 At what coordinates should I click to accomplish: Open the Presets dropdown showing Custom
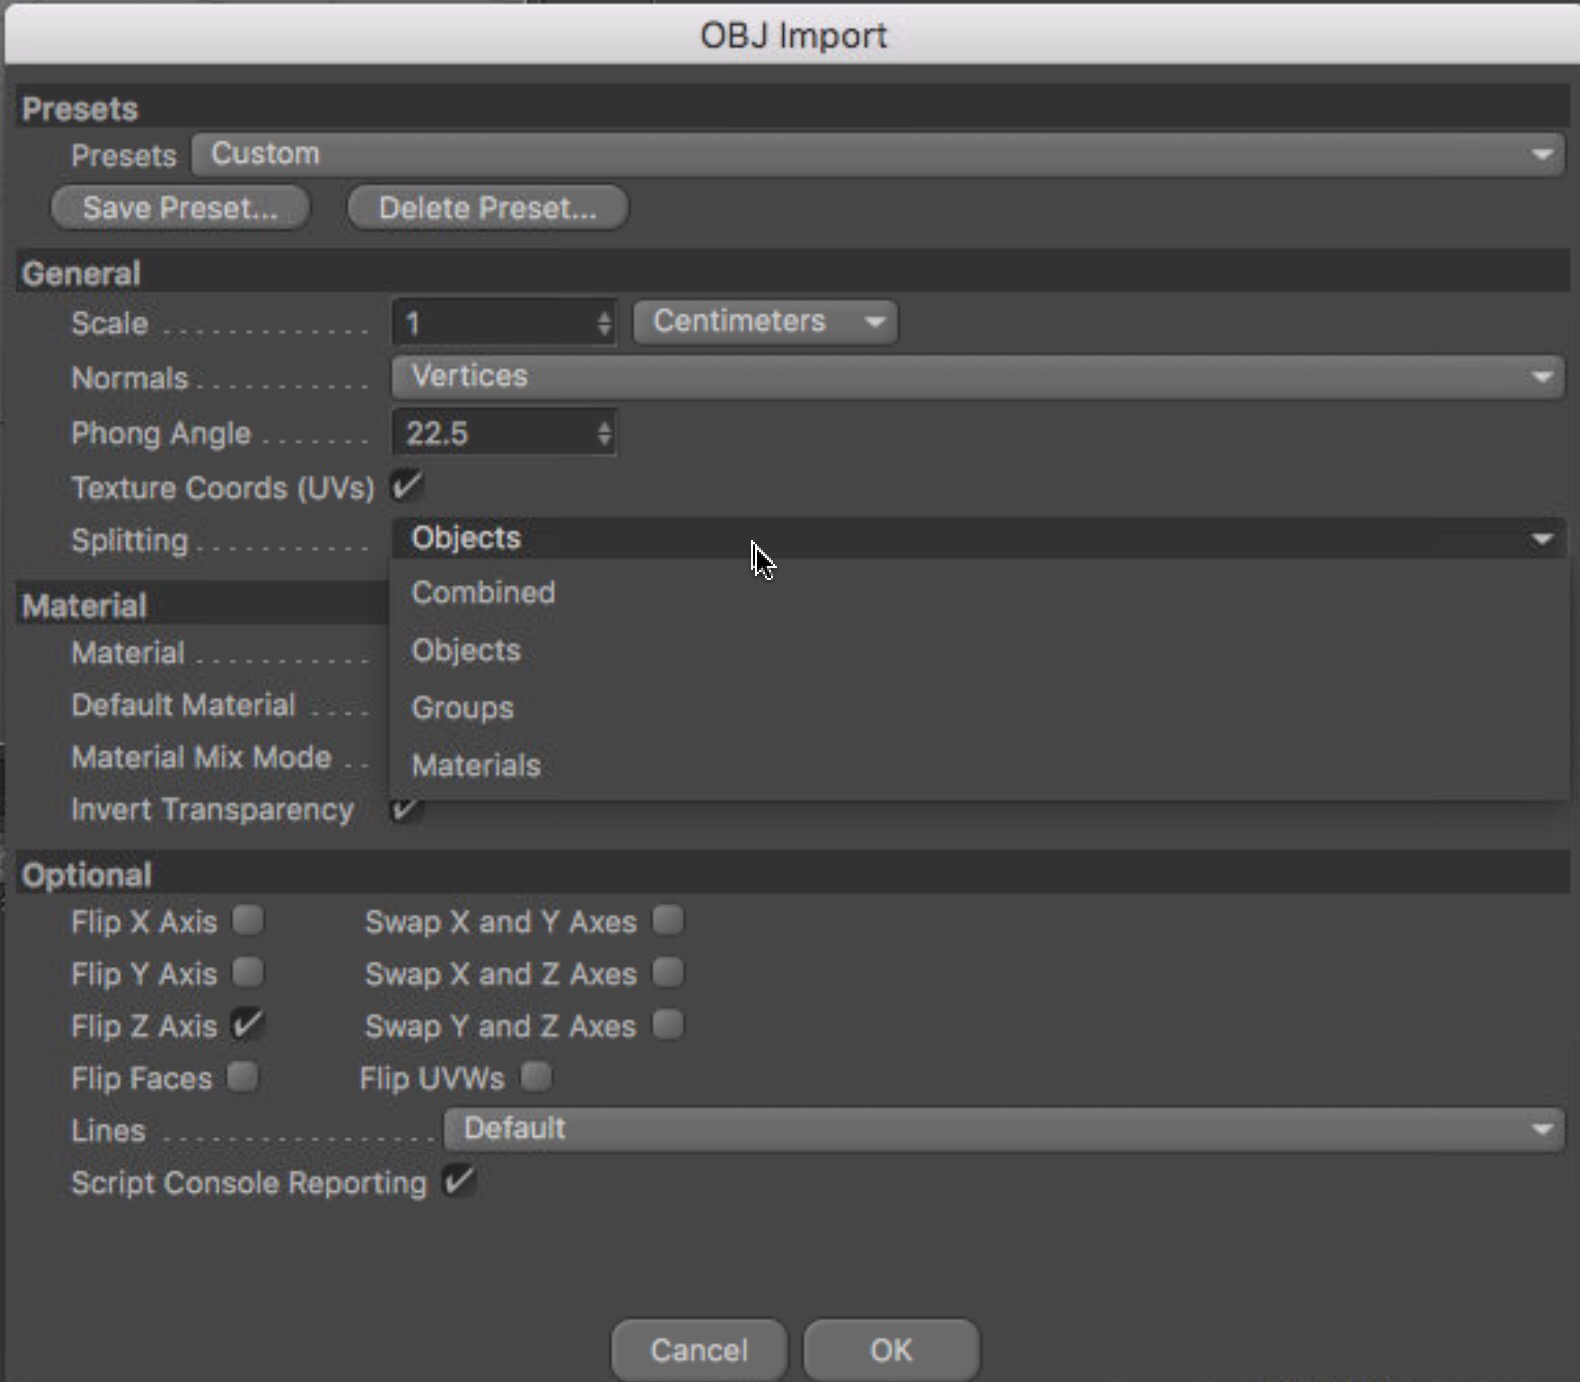[x=877, y=154]
